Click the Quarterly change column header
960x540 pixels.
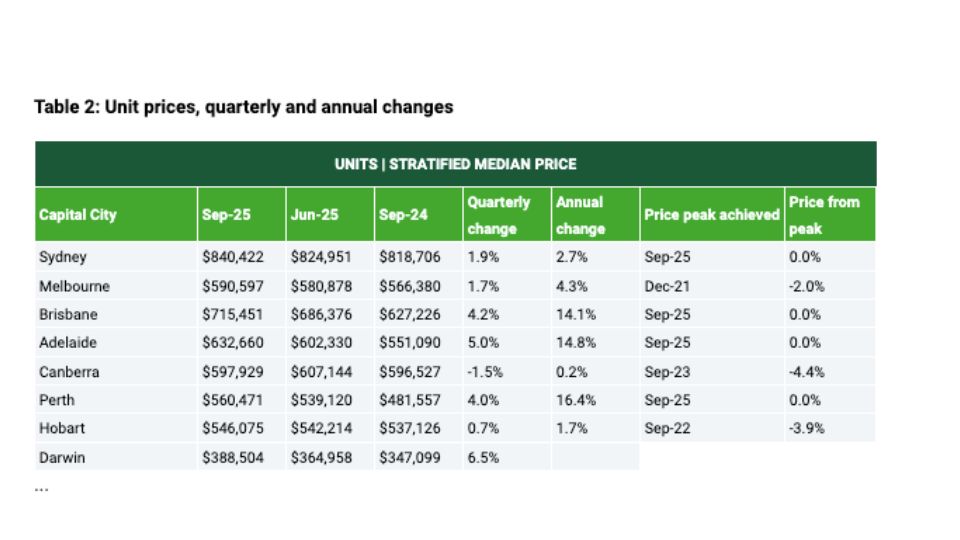coord(498,215)
